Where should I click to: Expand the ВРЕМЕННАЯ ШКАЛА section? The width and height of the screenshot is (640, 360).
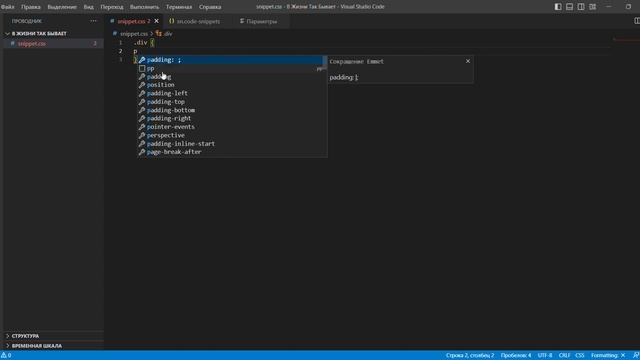pyautogui.click(x=7, y=346)
